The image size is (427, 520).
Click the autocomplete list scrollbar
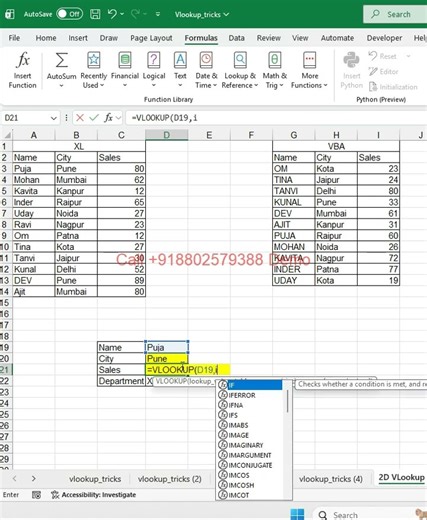click(x=287, y=402)
